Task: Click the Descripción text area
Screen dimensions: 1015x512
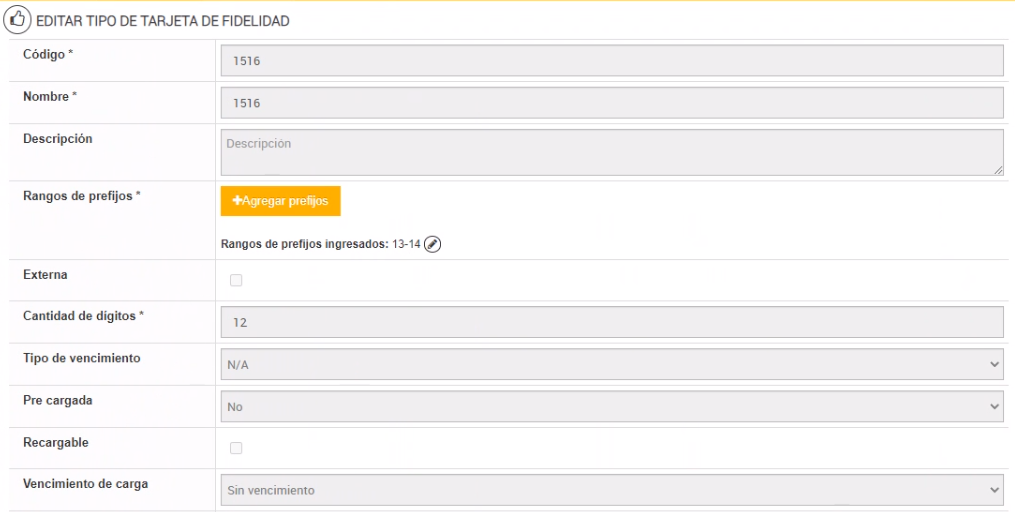Action: click(x=611, y=152)
